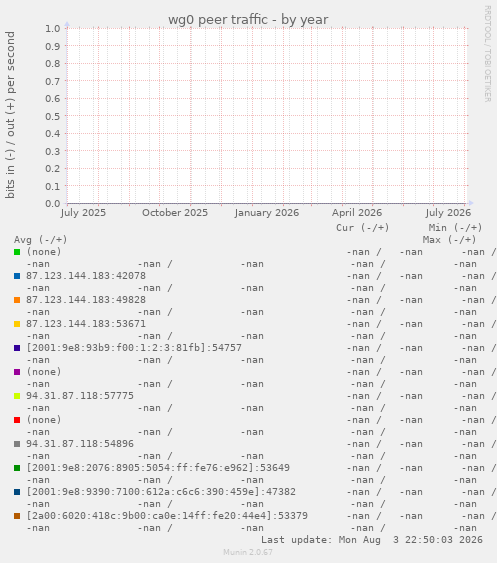Click the navy swatch for peer port 47382
This screenshot has height=563, width=497.
[17, 492]
